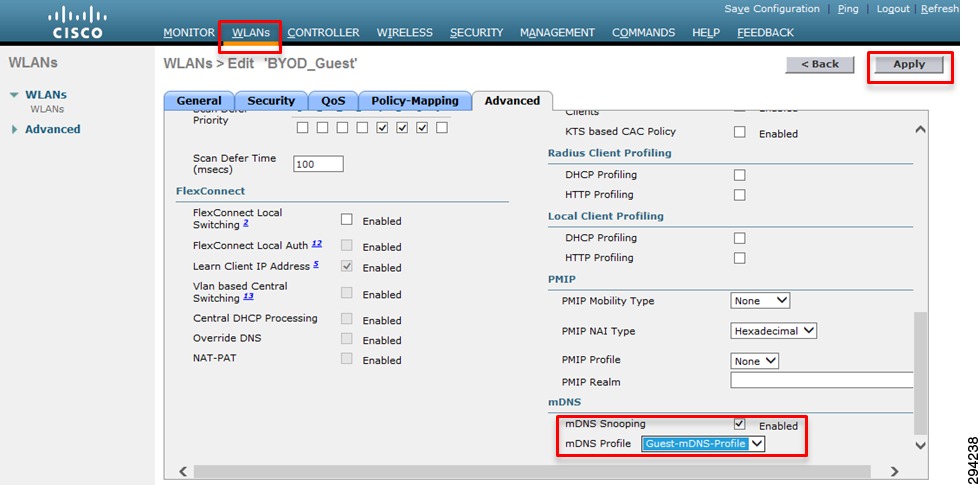979x485 pixels.
Task: Expand the Advanced sidebar tree node
Action: pyautogui.click(x=14, y=129)
